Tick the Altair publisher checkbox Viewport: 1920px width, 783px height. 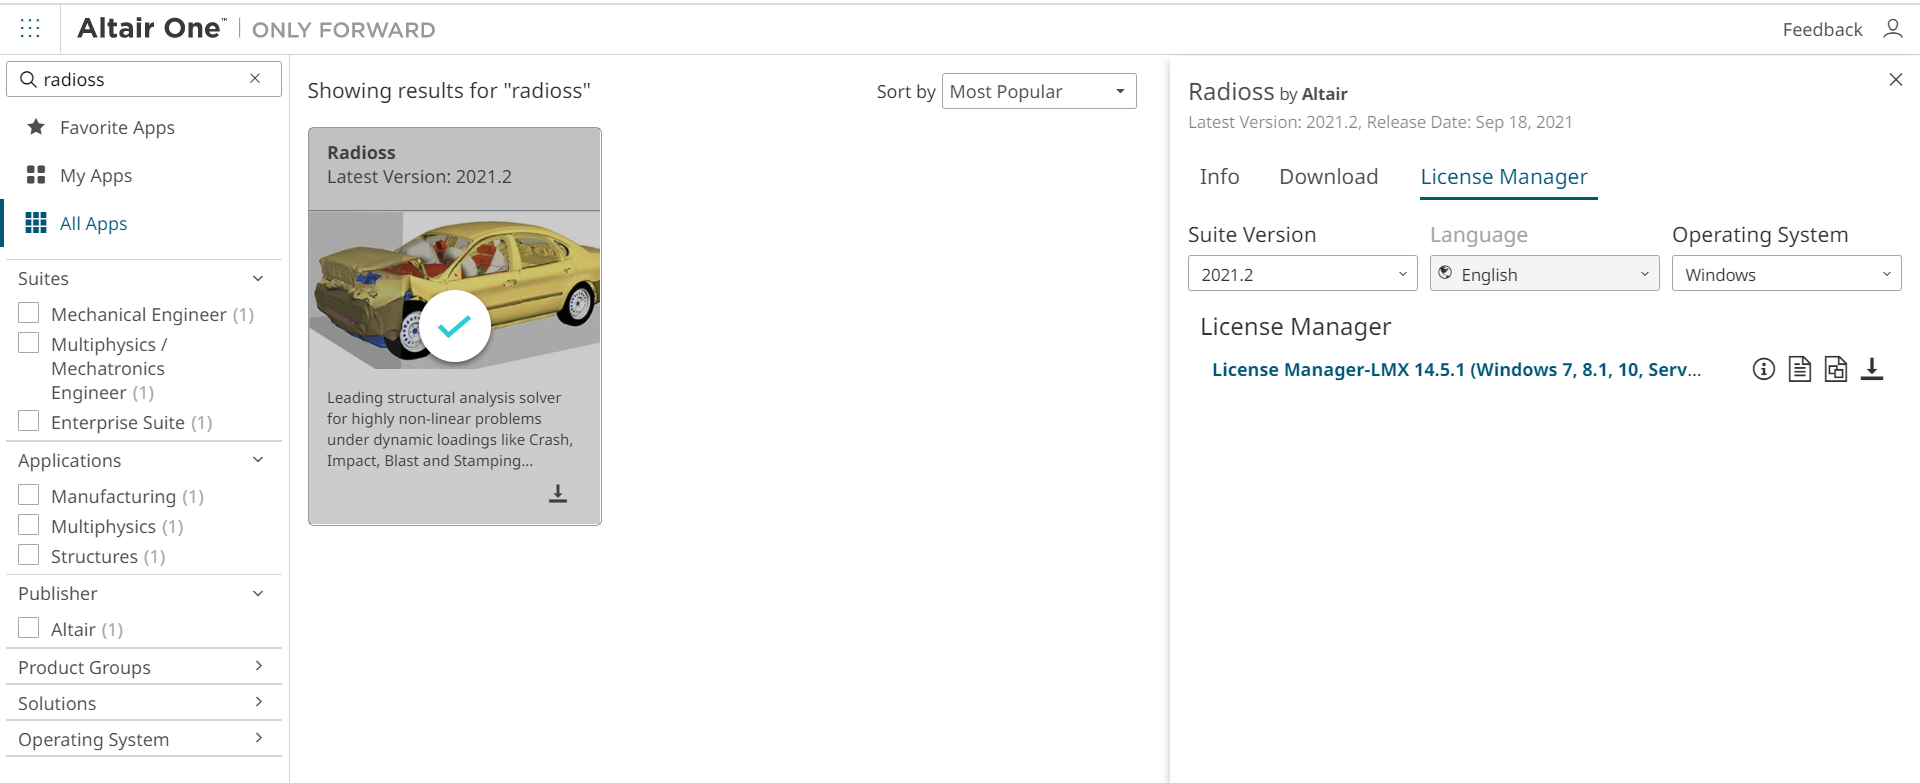(29, 629)
